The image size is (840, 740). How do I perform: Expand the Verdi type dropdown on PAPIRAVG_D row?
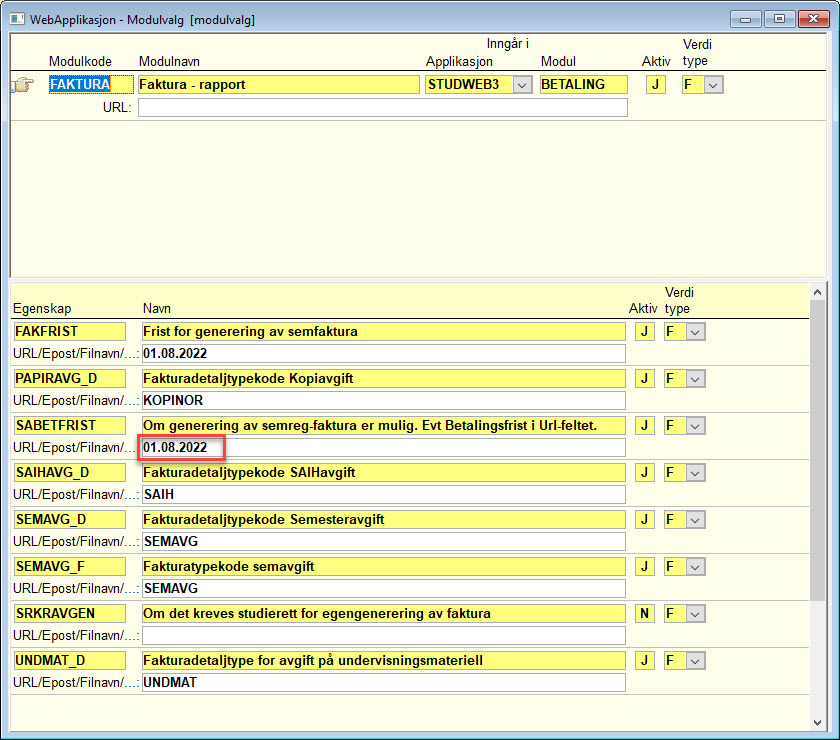point(695,379)
